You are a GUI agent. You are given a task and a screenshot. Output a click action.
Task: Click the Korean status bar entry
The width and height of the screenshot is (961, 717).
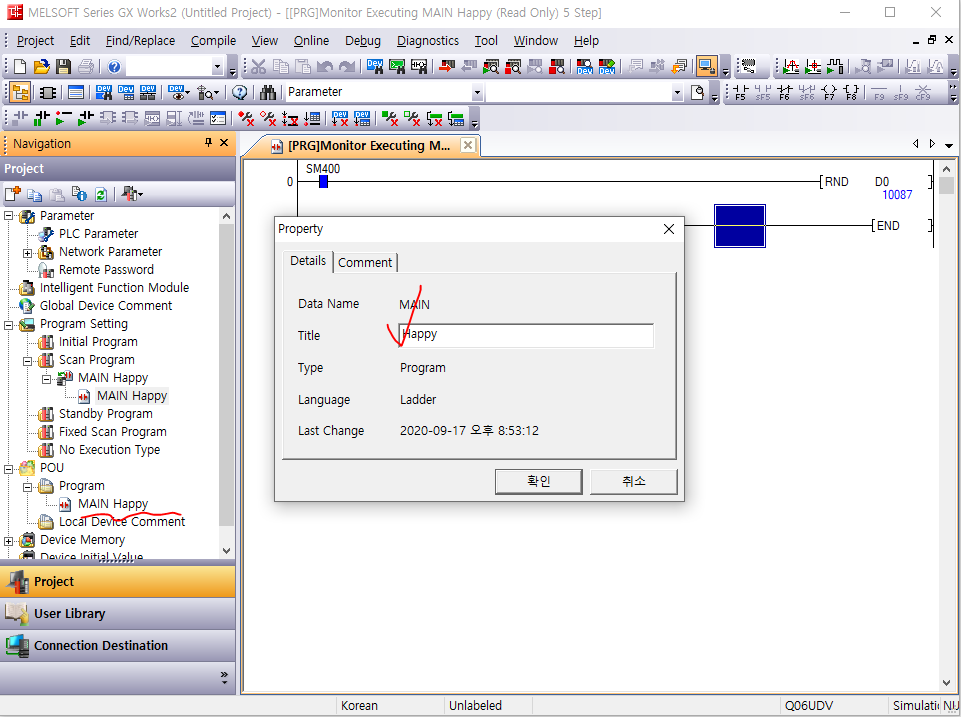click(359, 705)
